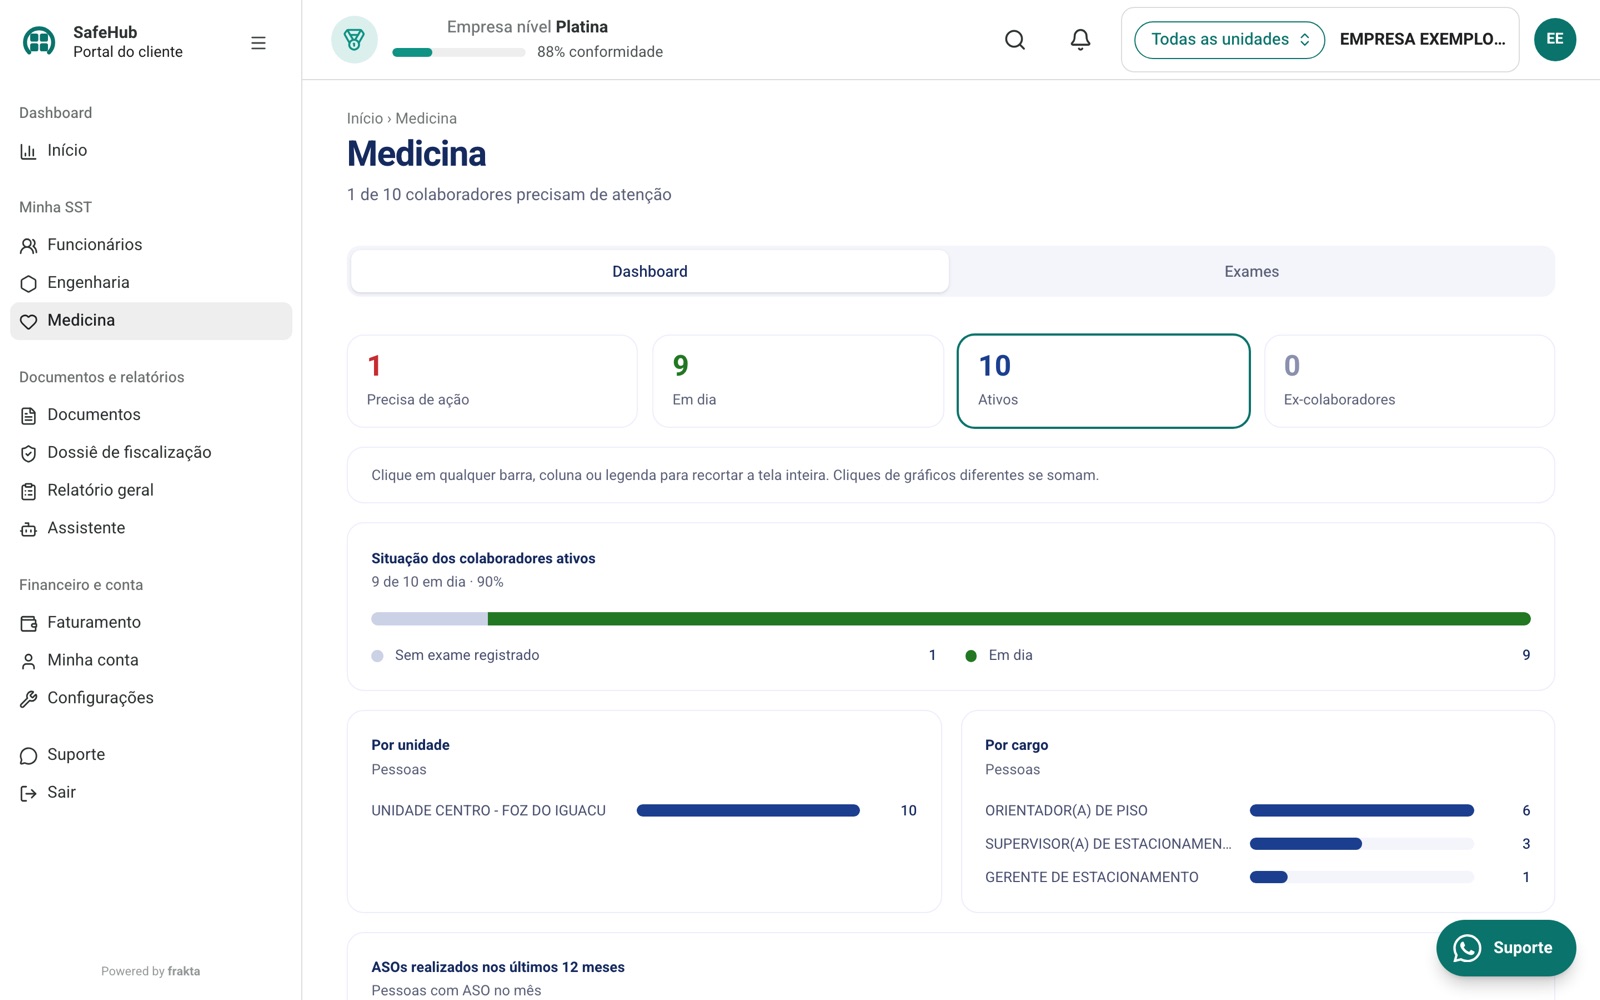Open Faturamento page

click(151, 623)
